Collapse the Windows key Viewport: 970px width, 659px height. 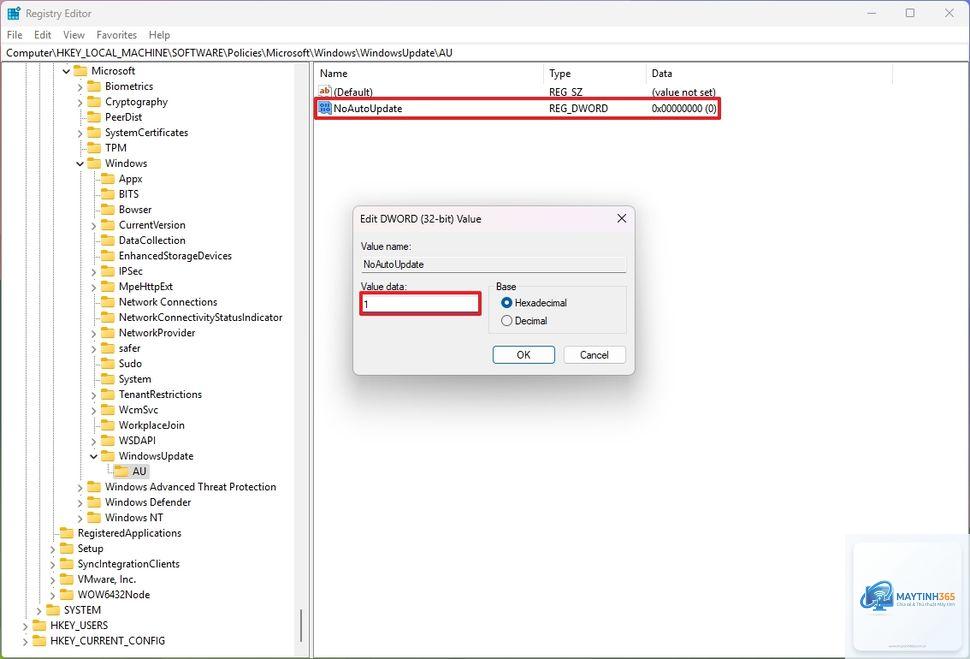pyautogui.click(x=80, y=164)
